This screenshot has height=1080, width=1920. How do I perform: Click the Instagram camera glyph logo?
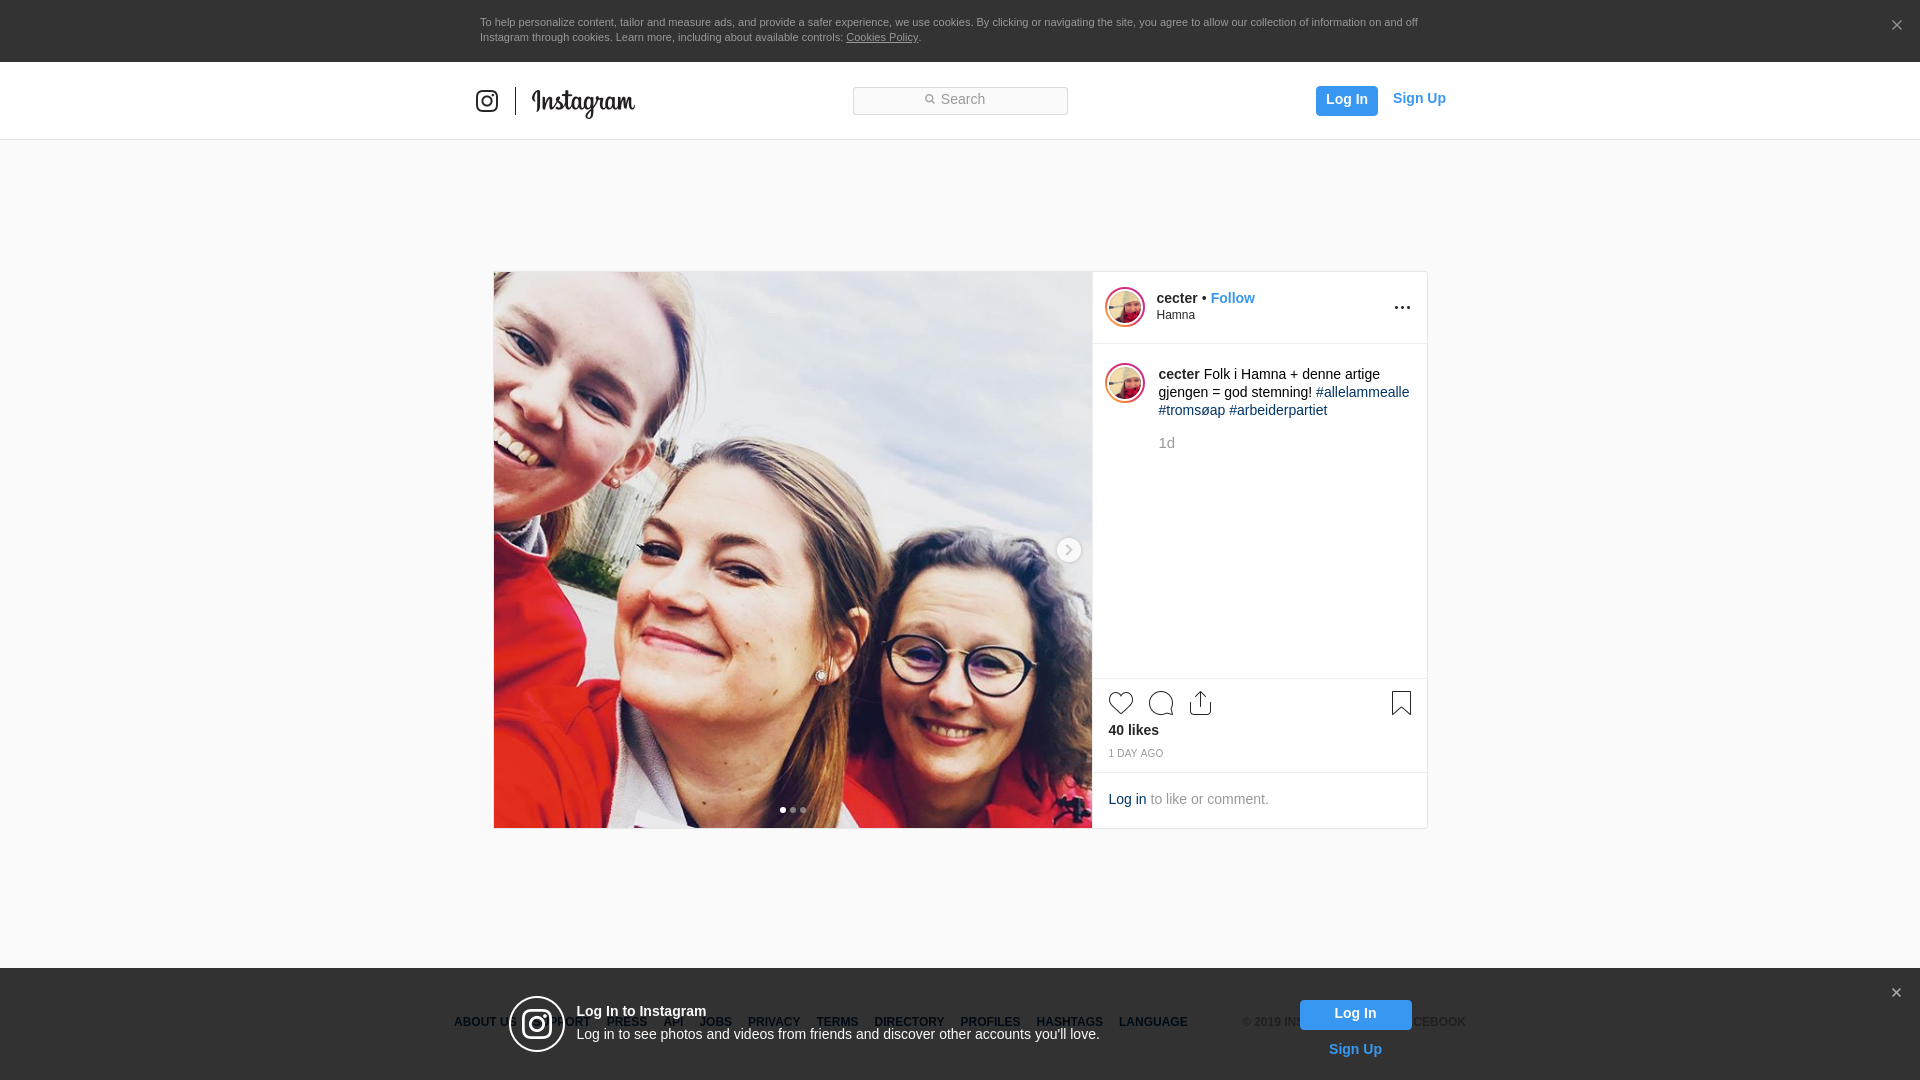pyautogui.click(x=487, y=101)
